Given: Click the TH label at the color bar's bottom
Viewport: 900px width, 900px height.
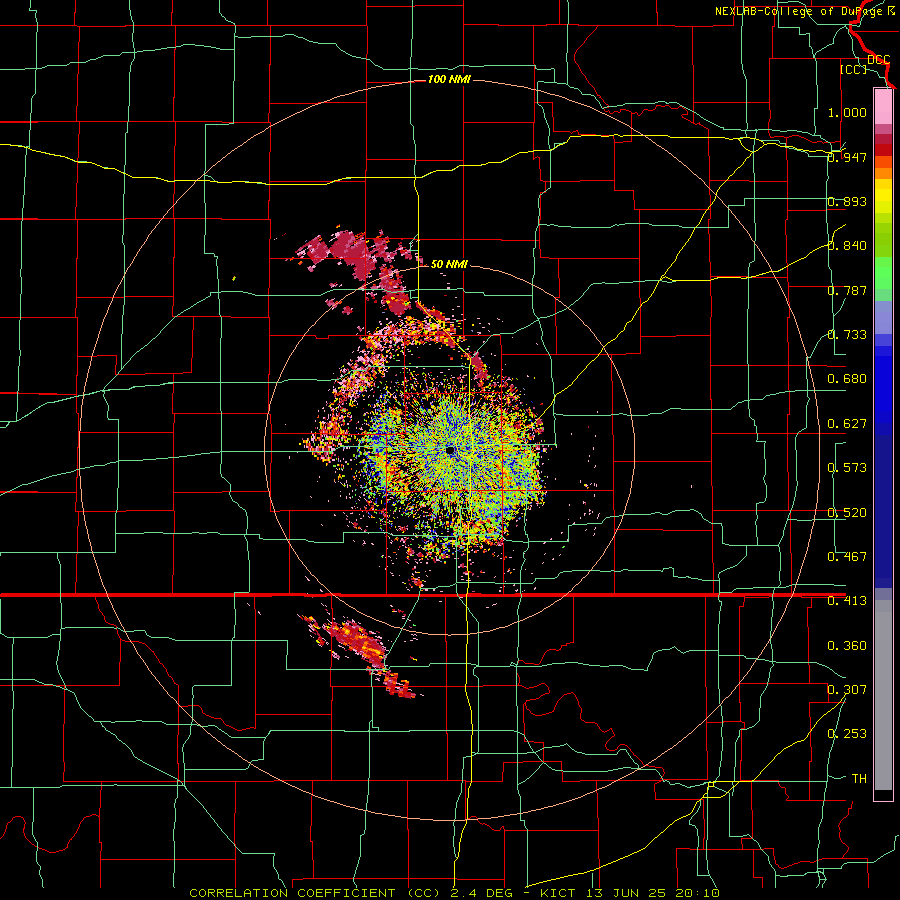Looking at the screenshot, I should 859,779.
